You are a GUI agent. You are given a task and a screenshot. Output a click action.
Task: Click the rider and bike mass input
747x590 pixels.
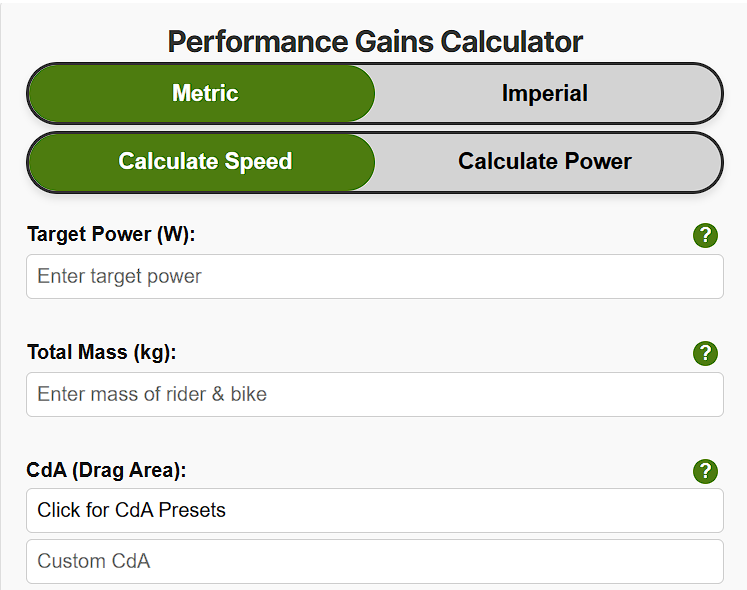tap(374, 394)
